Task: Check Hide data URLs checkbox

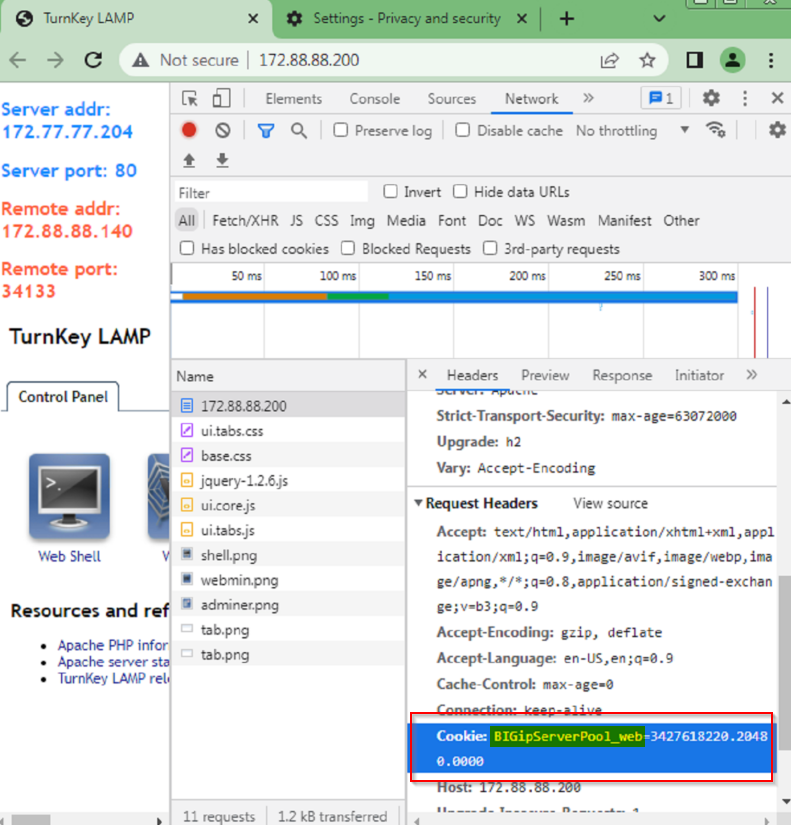Action: point(460,192)
